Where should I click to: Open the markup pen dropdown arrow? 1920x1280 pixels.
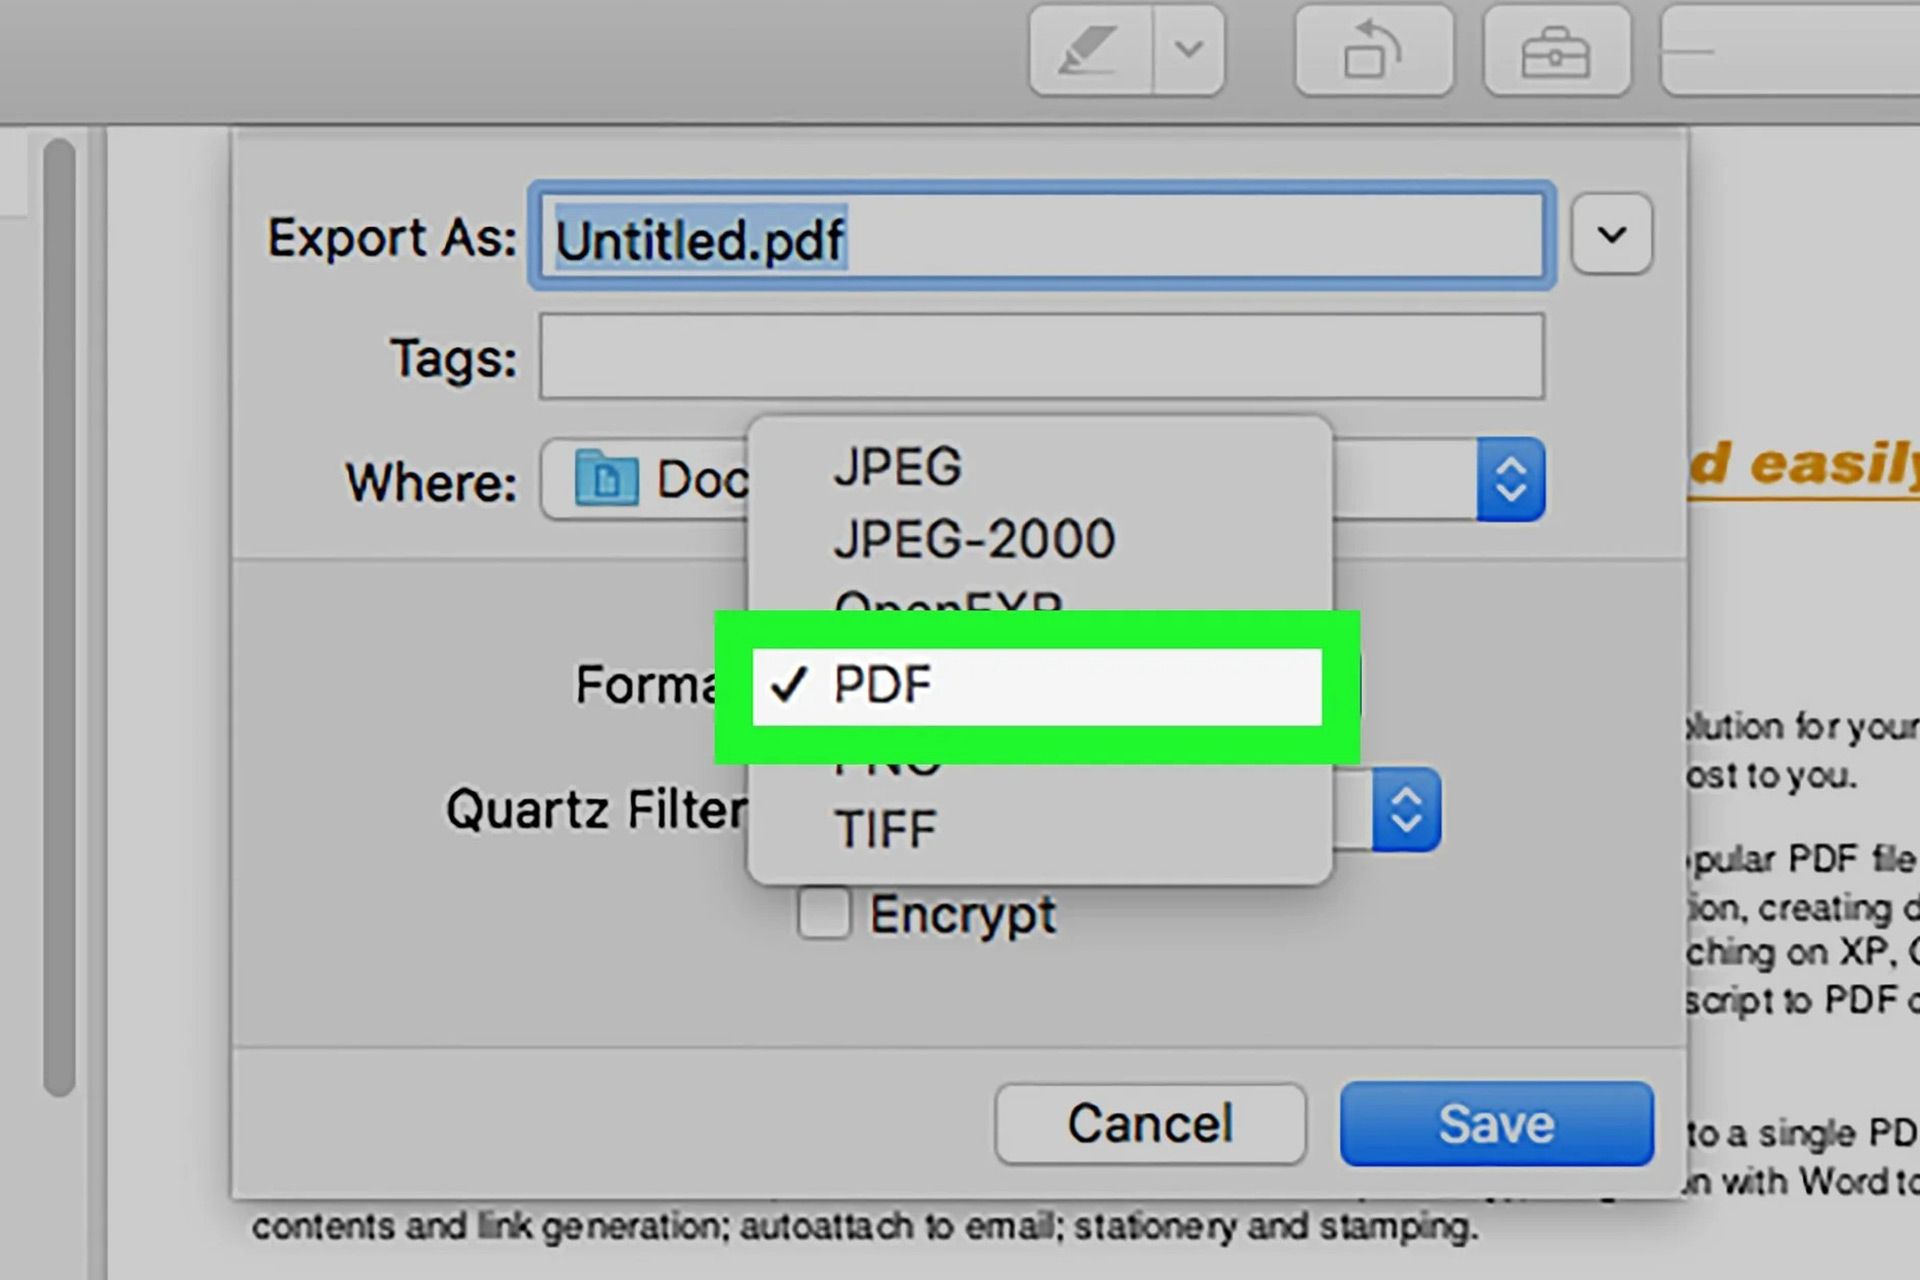click(x=1188, y=50)
